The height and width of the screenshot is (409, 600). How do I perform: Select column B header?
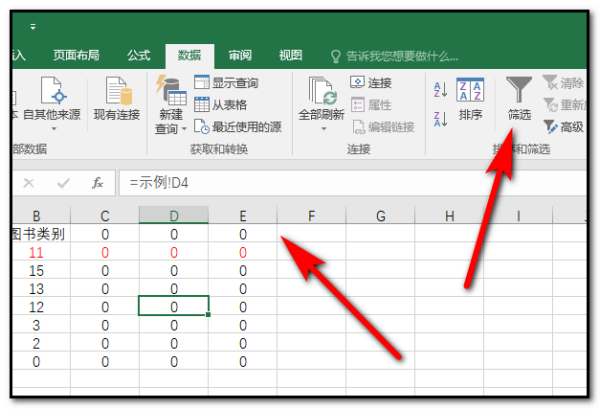tap(41, 216)
